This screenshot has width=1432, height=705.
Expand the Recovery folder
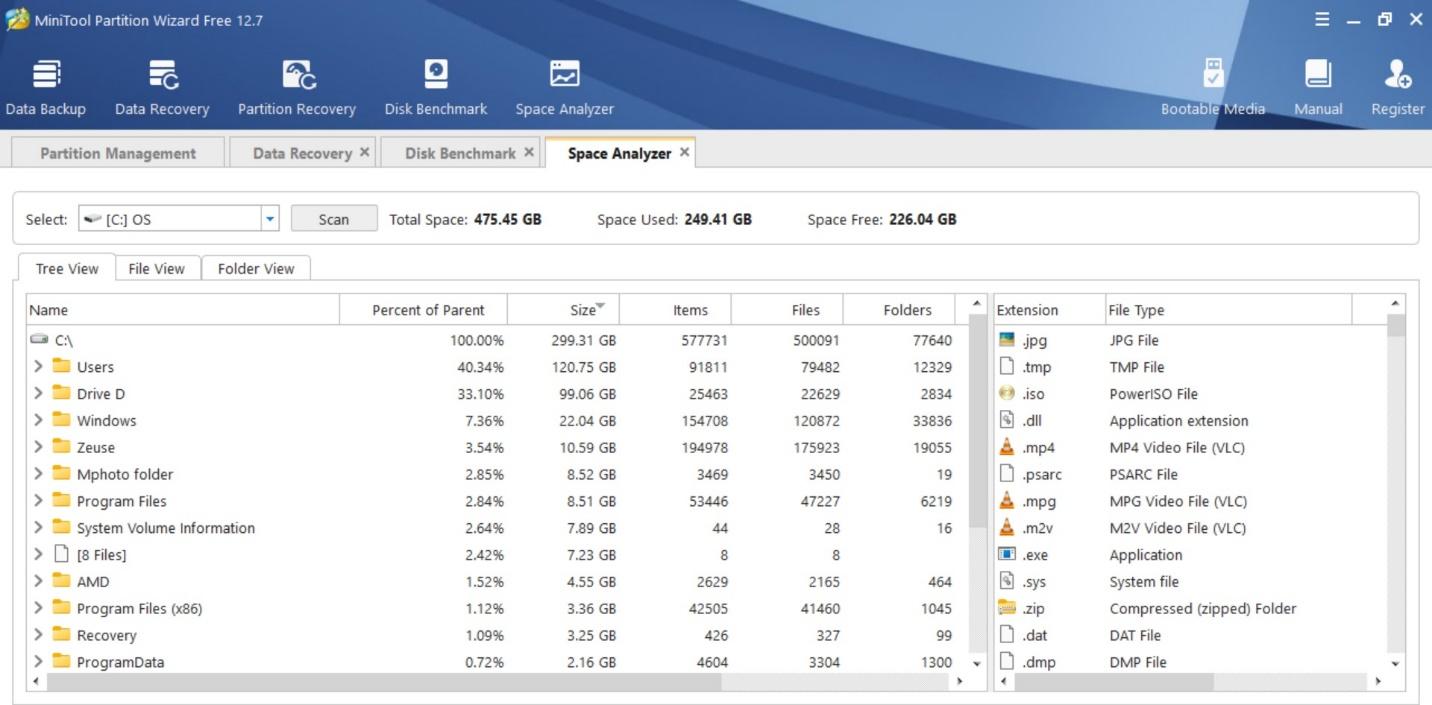[38, 635]
